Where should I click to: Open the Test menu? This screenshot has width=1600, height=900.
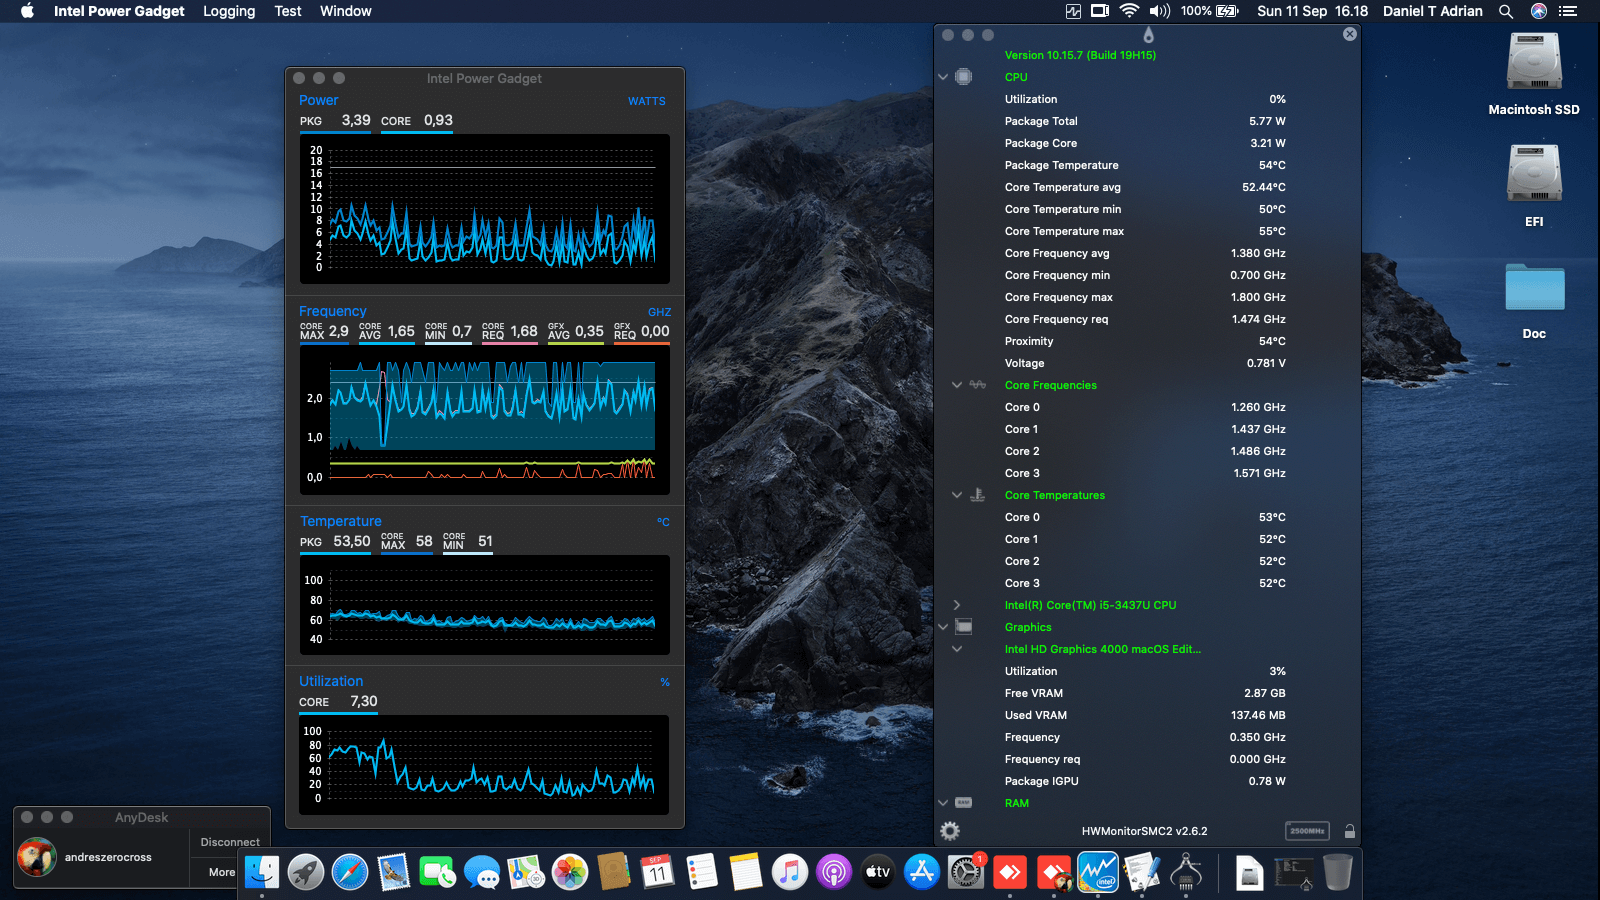point(288,11)
